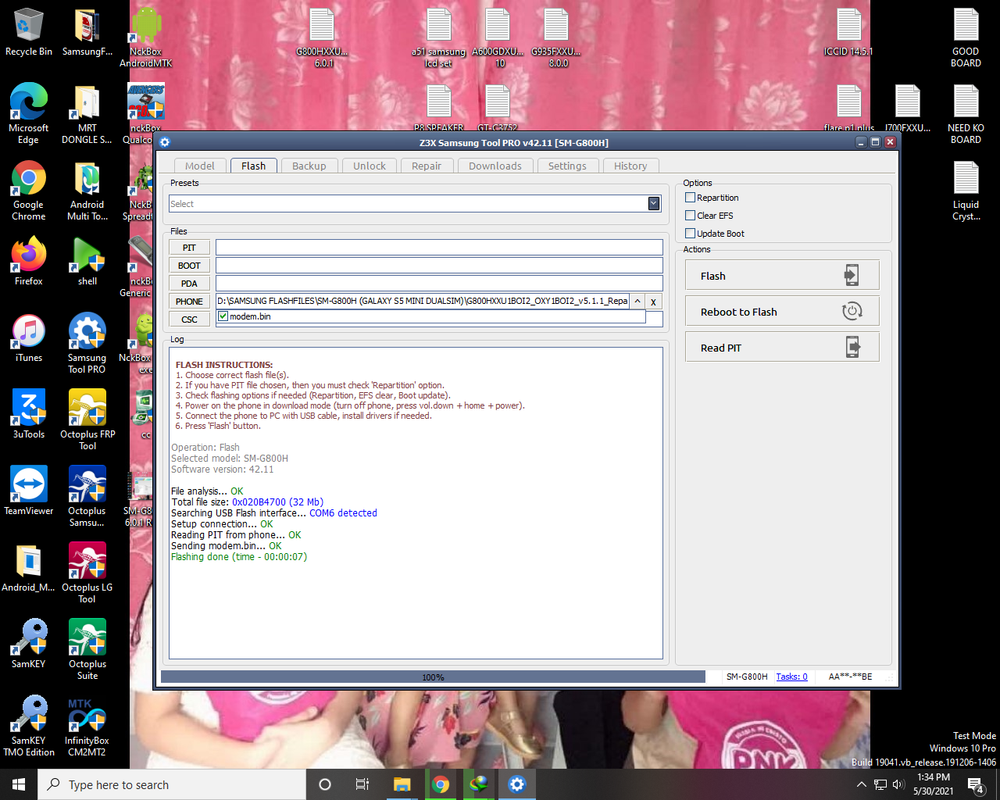Open the notification center icon
Viewport: 1000px width, 800px height.
pyautogui.click(x=976, y=785)
